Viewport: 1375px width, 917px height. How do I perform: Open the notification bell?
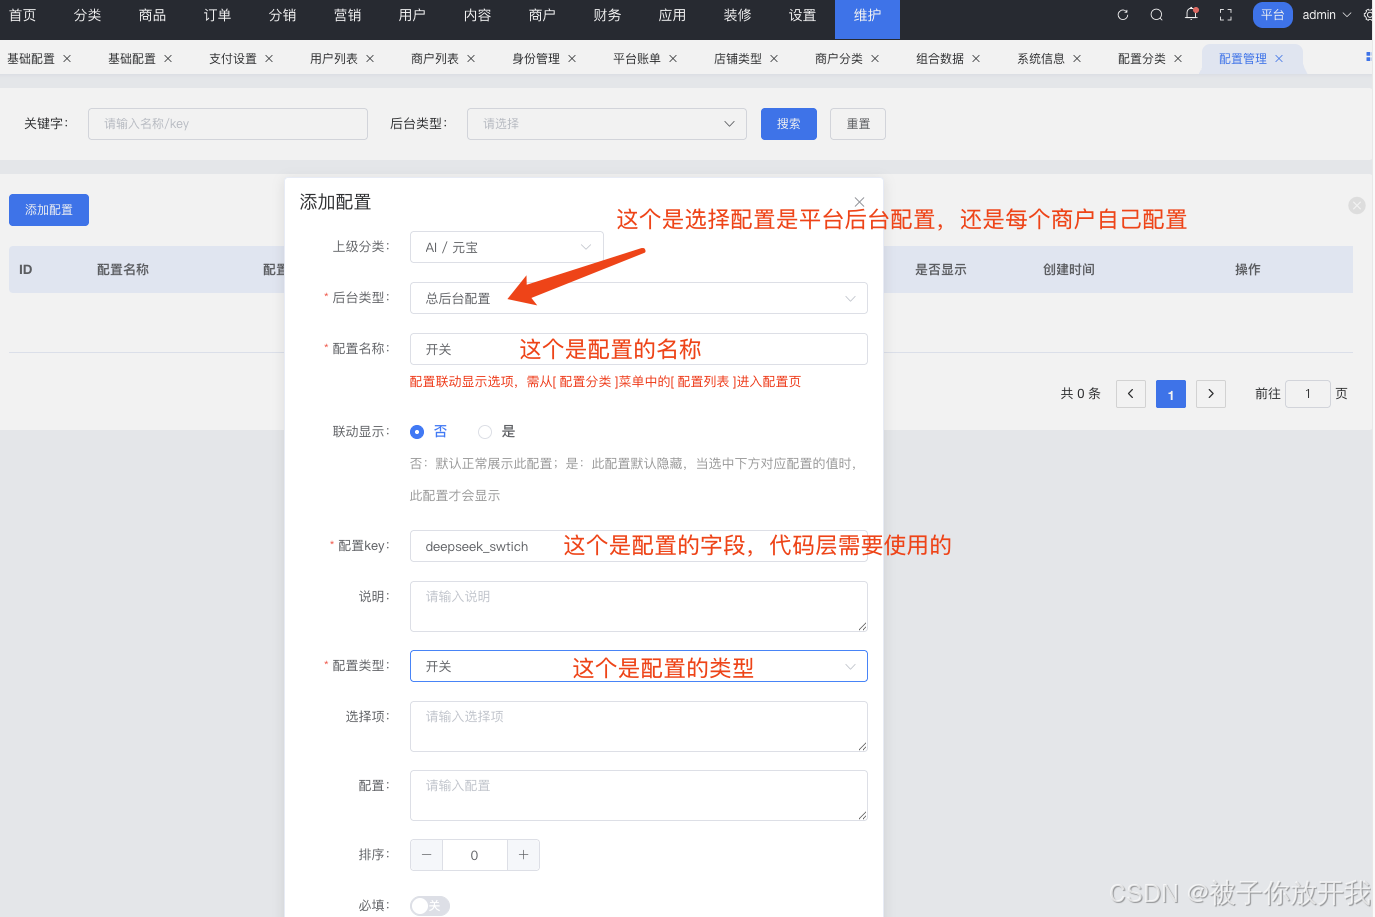(1191, 14)
